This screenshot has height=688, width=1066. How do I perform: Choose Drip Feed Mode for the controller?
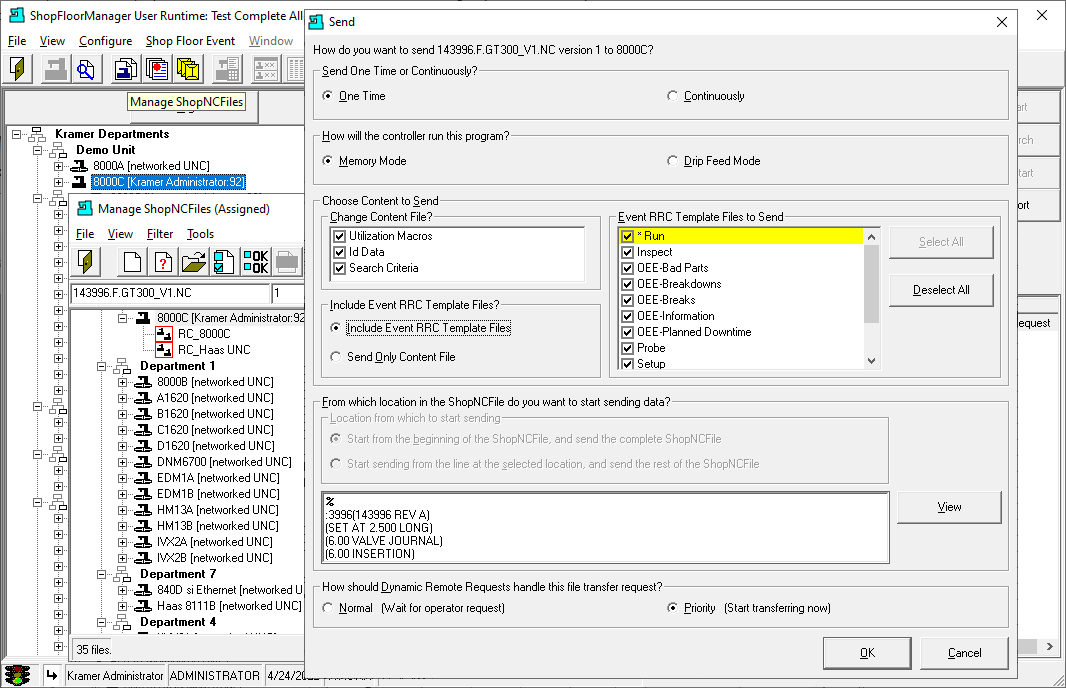672,161
